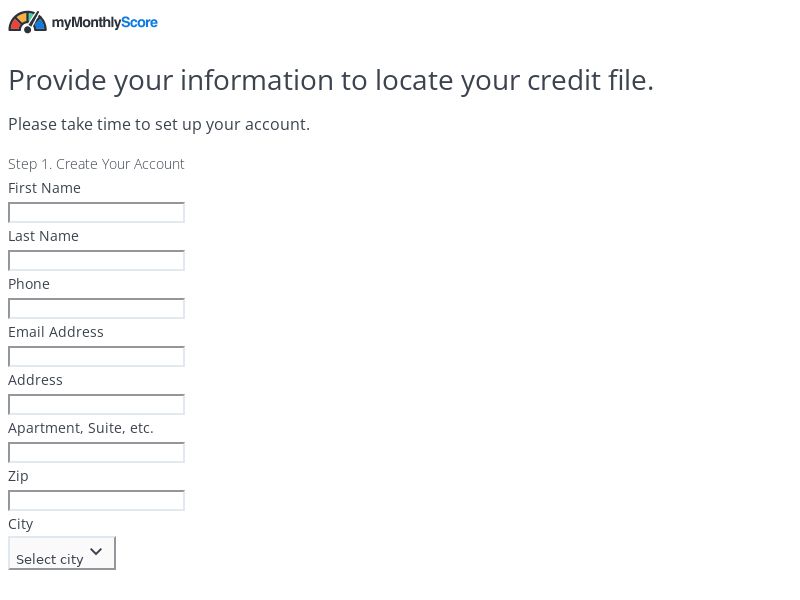Click the myMonthlyScore gauge logo icon
Screen dimensions: 800x600
click(27, 20)
